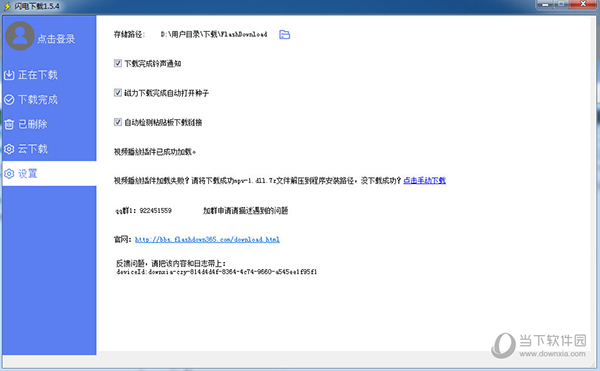Click the 视频播放插件已成功加载 status text
The image size is (600, 371).
click(155, 152)
